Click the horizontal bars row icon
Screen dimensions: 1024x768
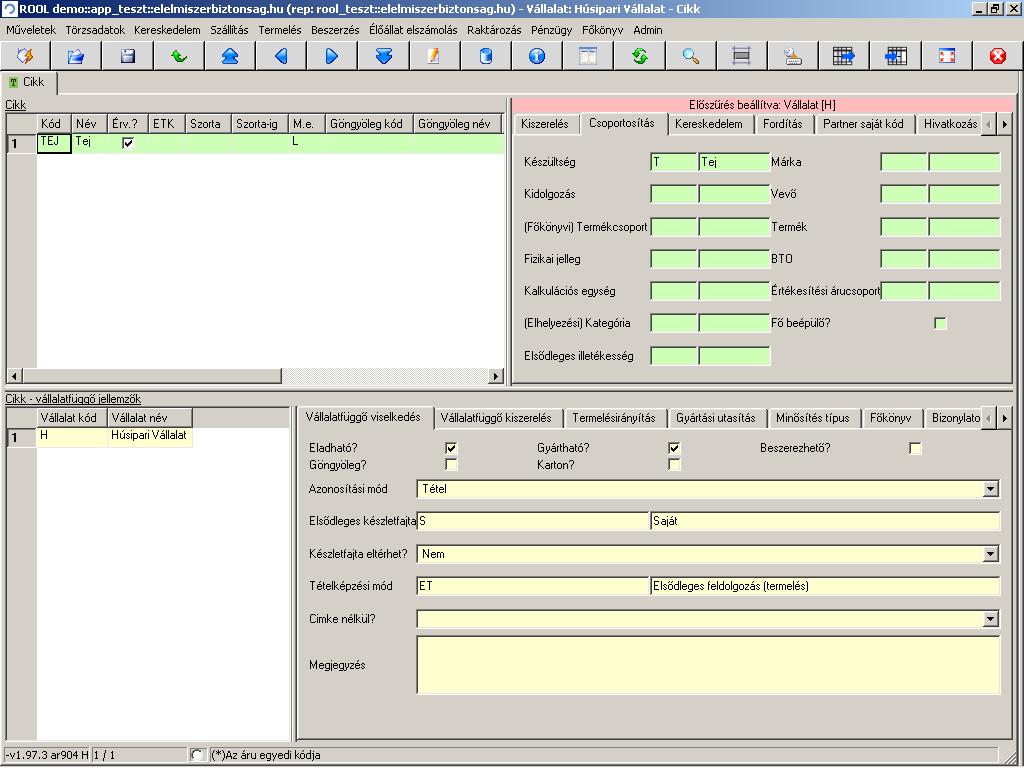(x=741, y=56)
